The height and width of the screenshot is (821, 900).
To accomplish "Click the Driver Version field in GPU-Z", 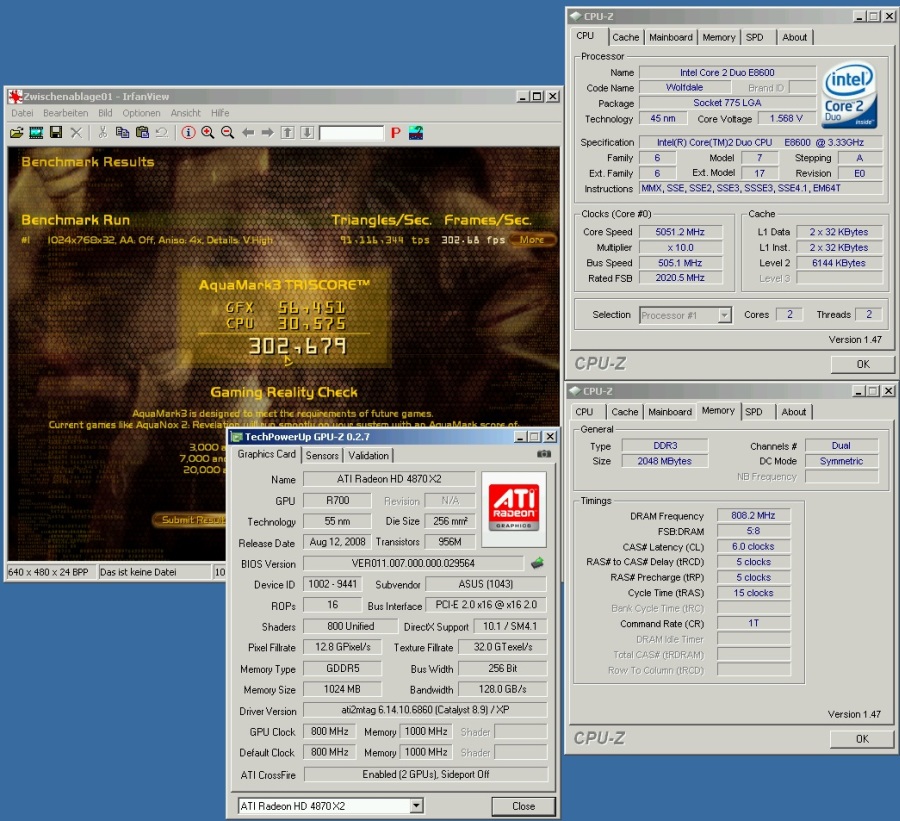I will click(425, 710).
